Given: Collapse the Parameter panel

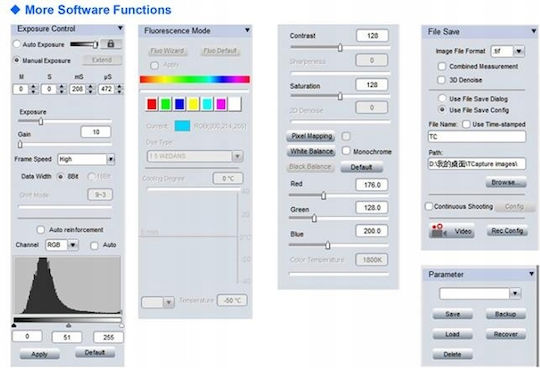Looking at the screenshot, I should click(532, 274).
